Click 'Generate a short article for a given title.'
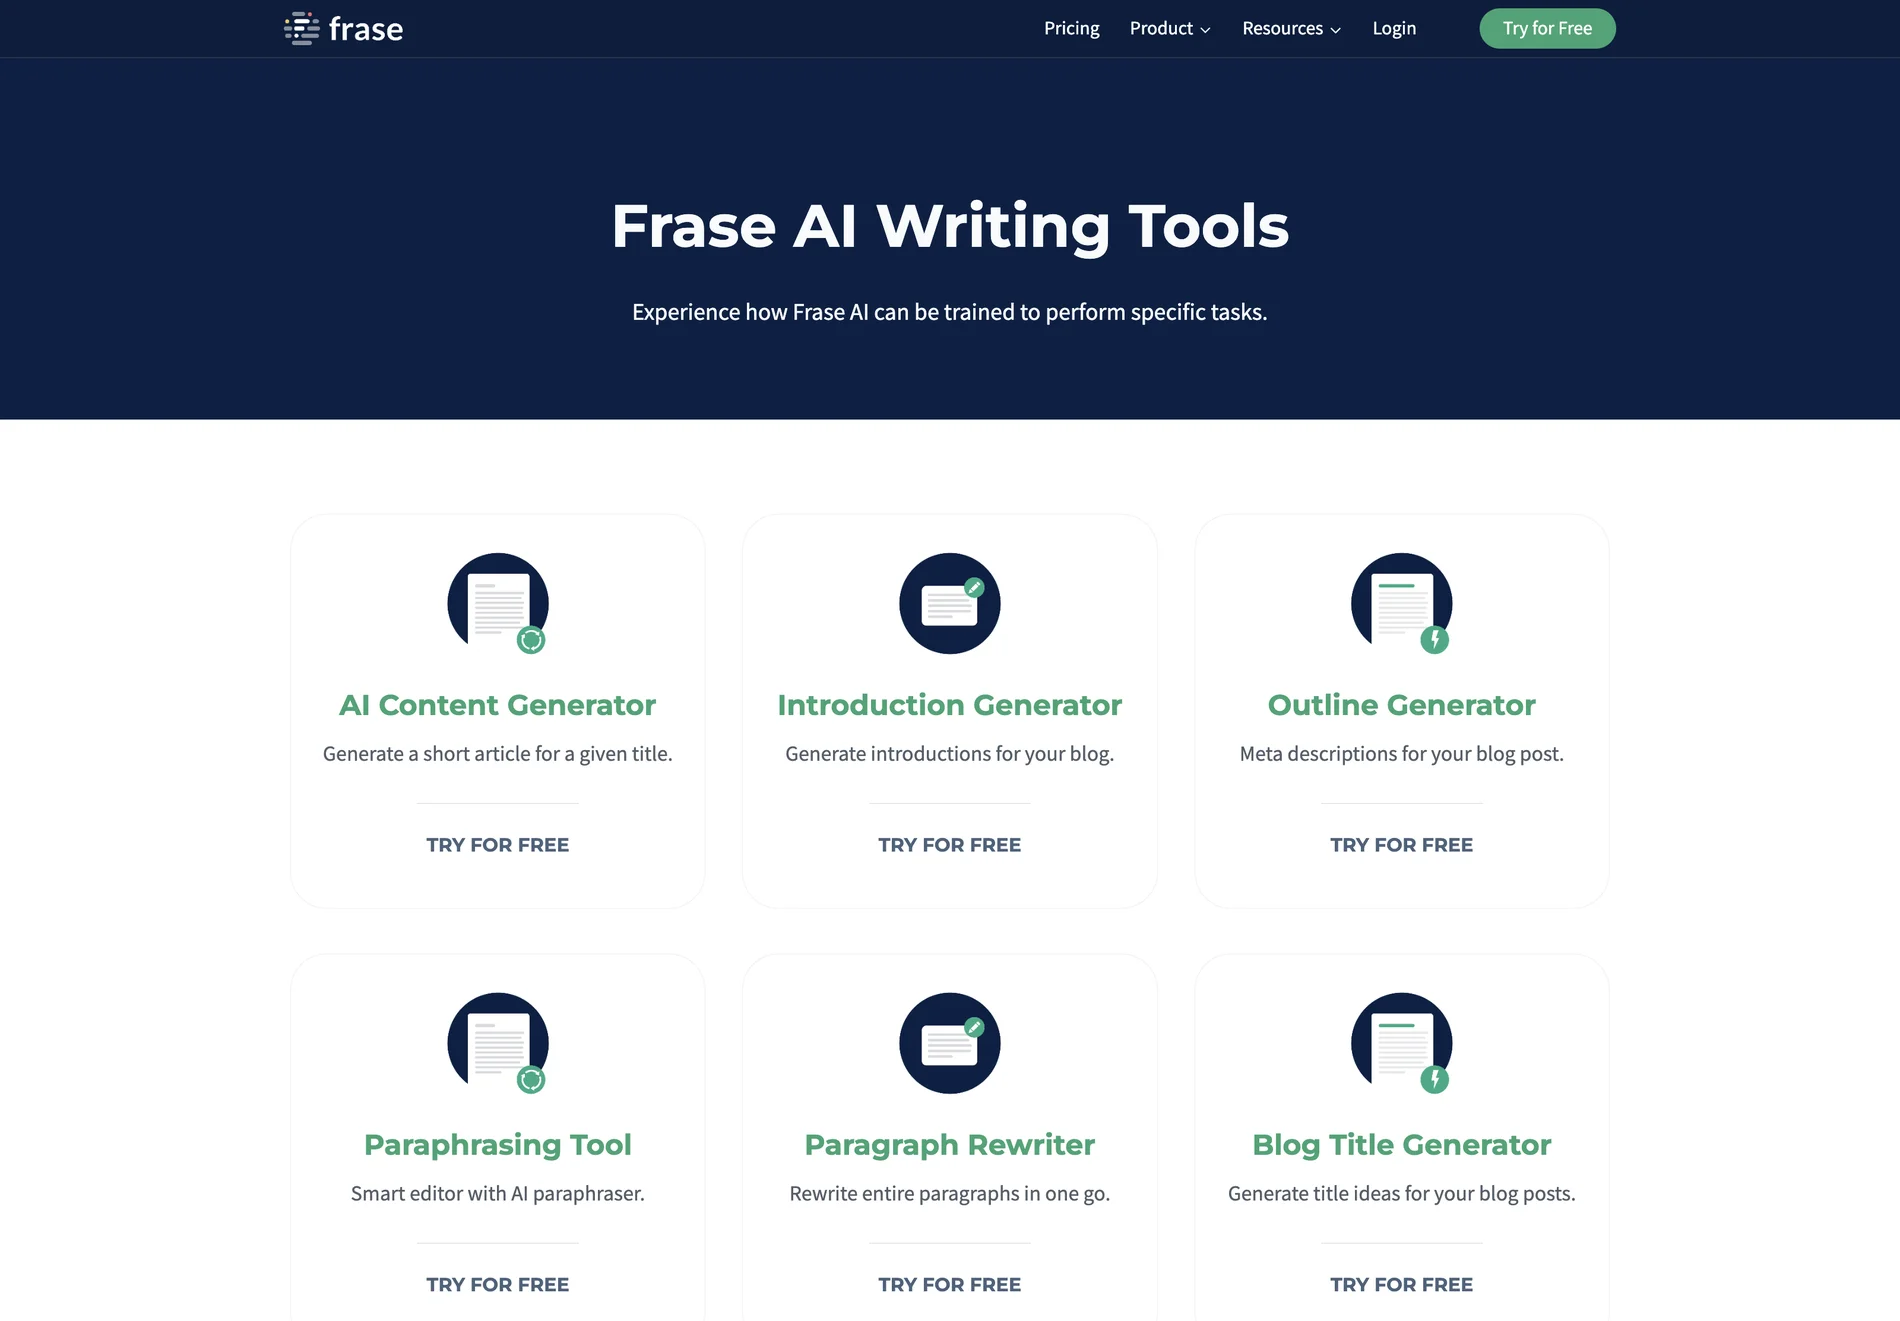 [x=498, y=754]
